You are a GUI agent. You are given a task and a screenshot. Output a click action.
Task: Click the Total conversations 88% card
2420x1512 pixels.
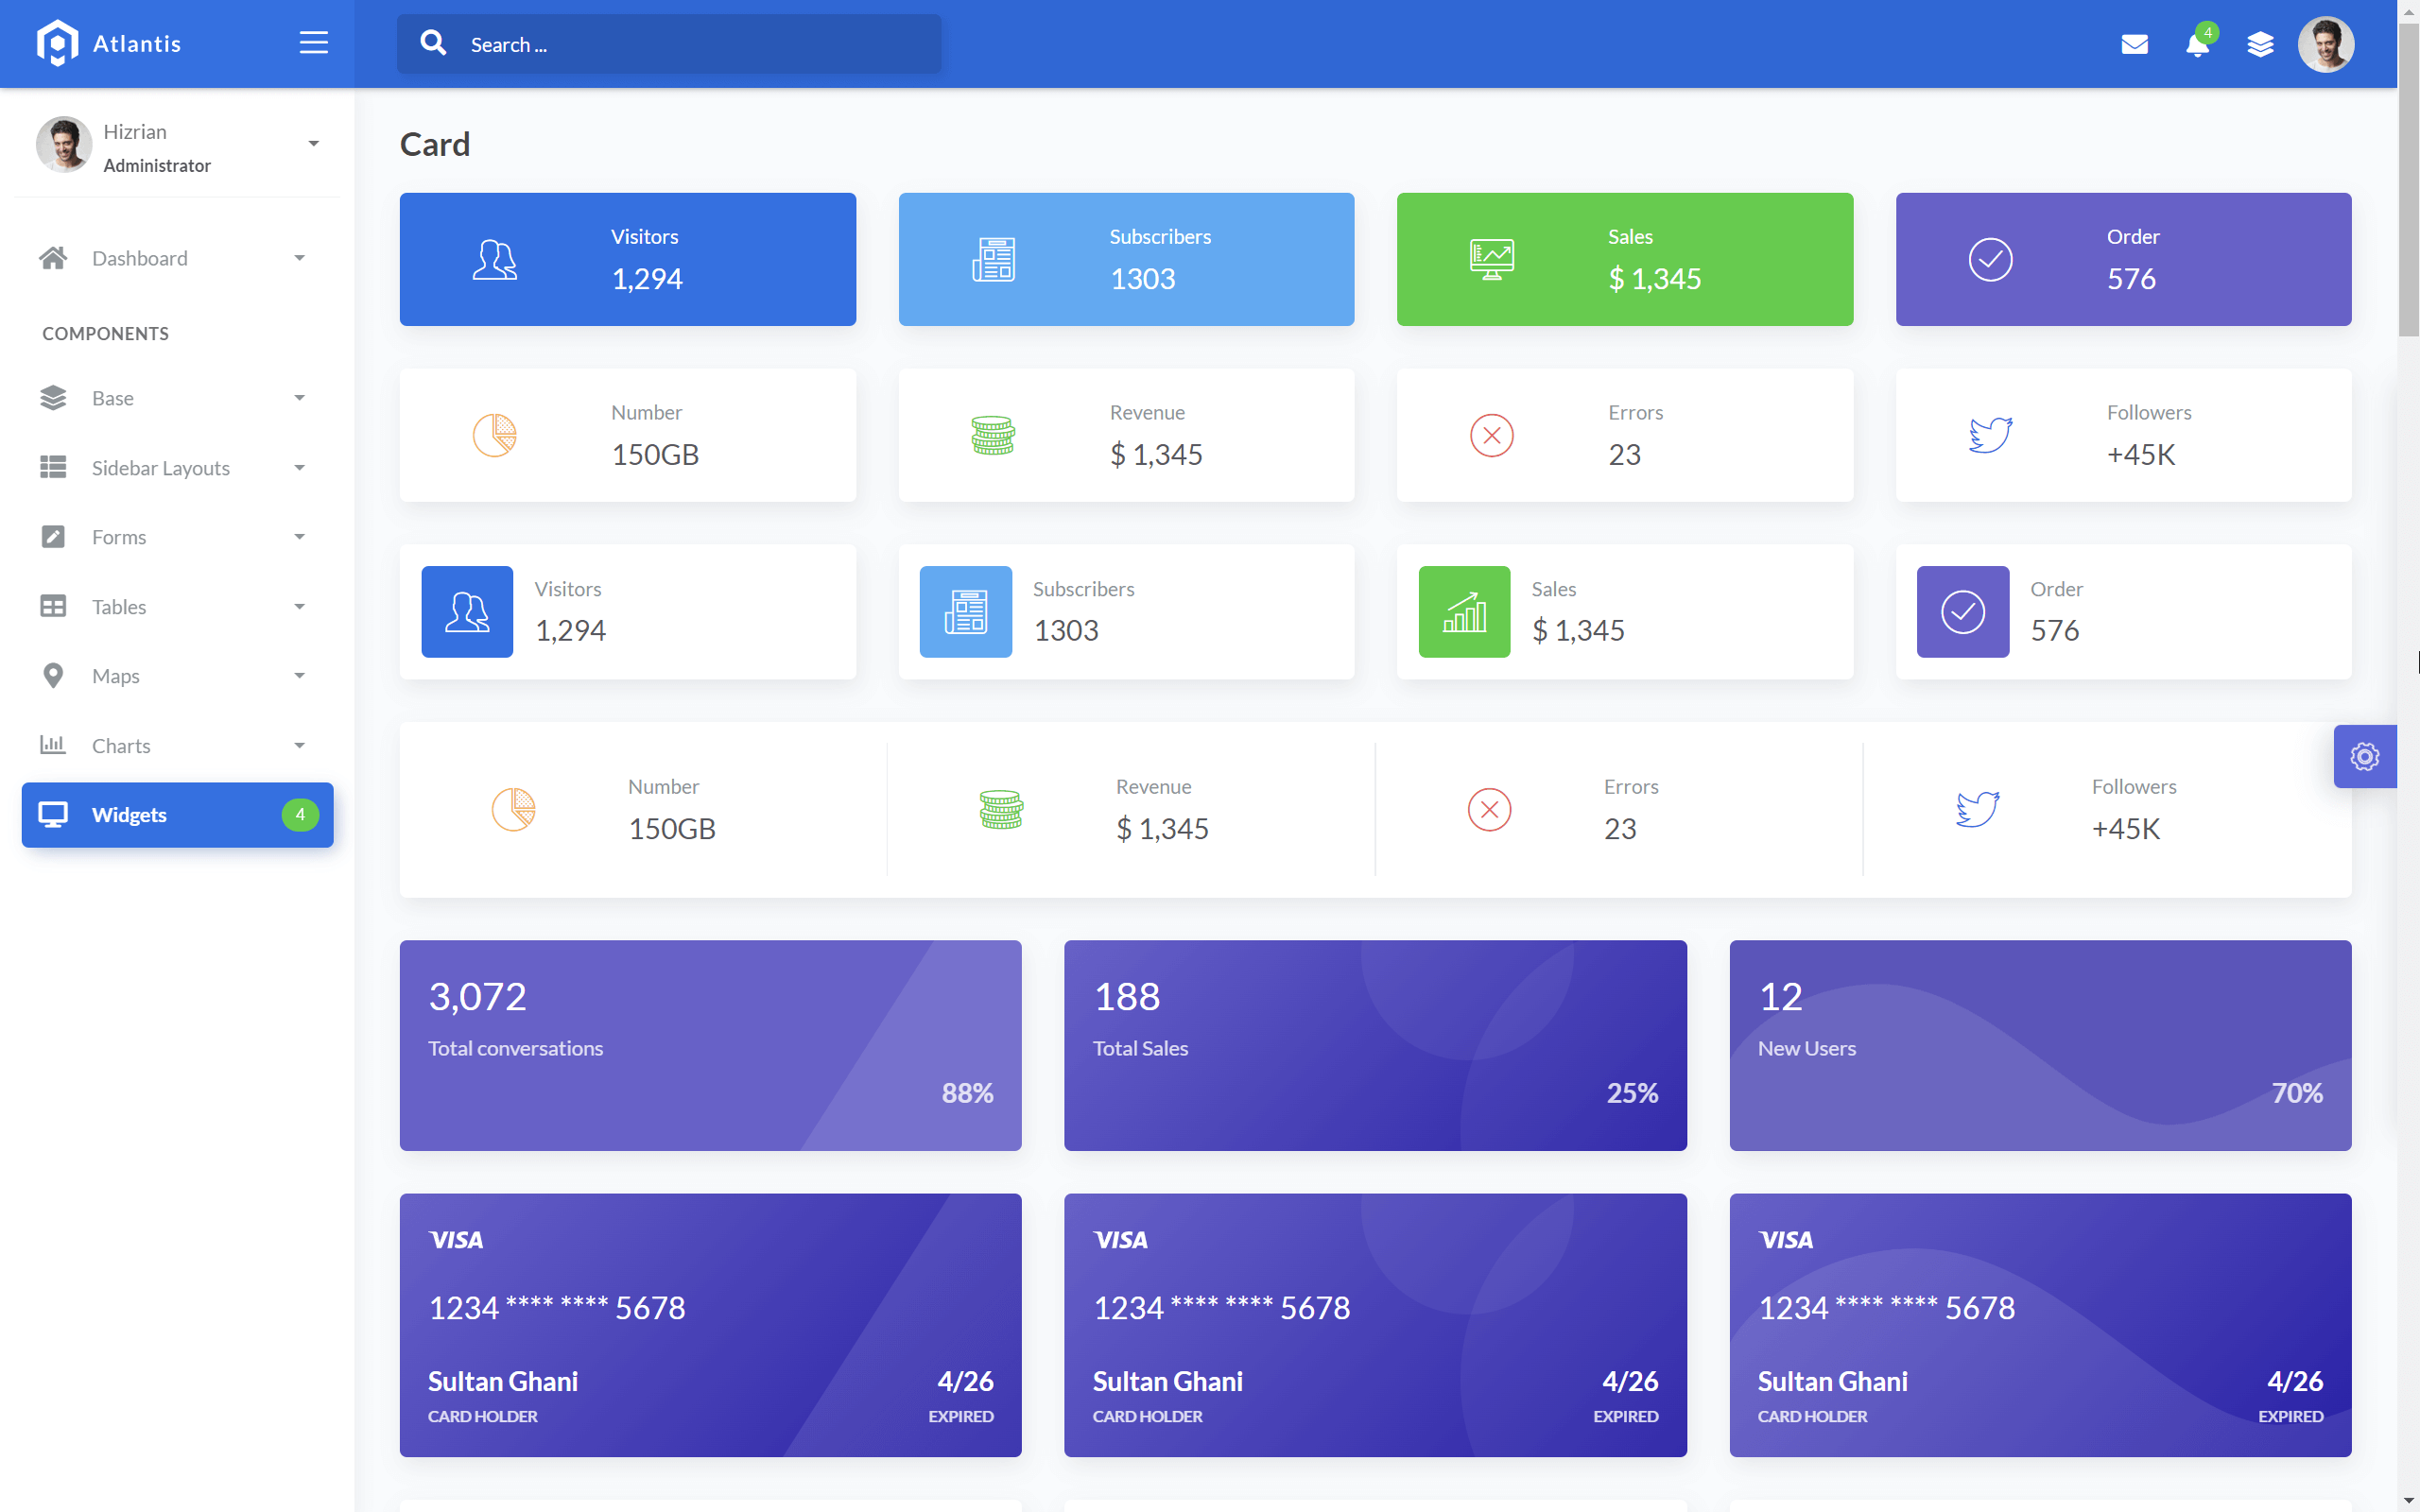(710, 1044)
